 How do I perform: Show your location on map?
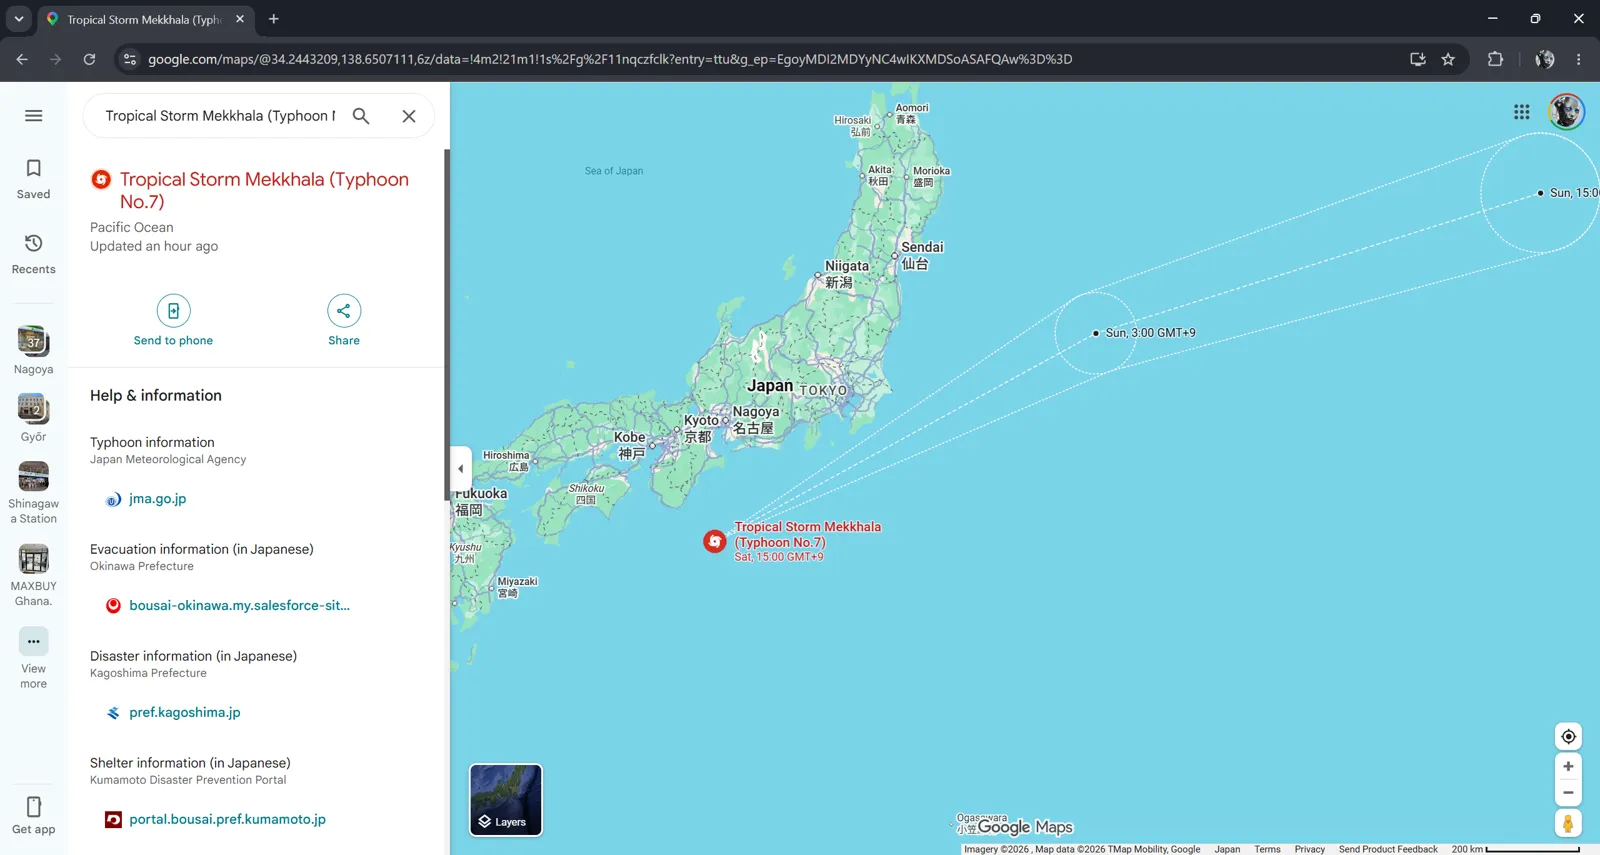[1568, 737]
